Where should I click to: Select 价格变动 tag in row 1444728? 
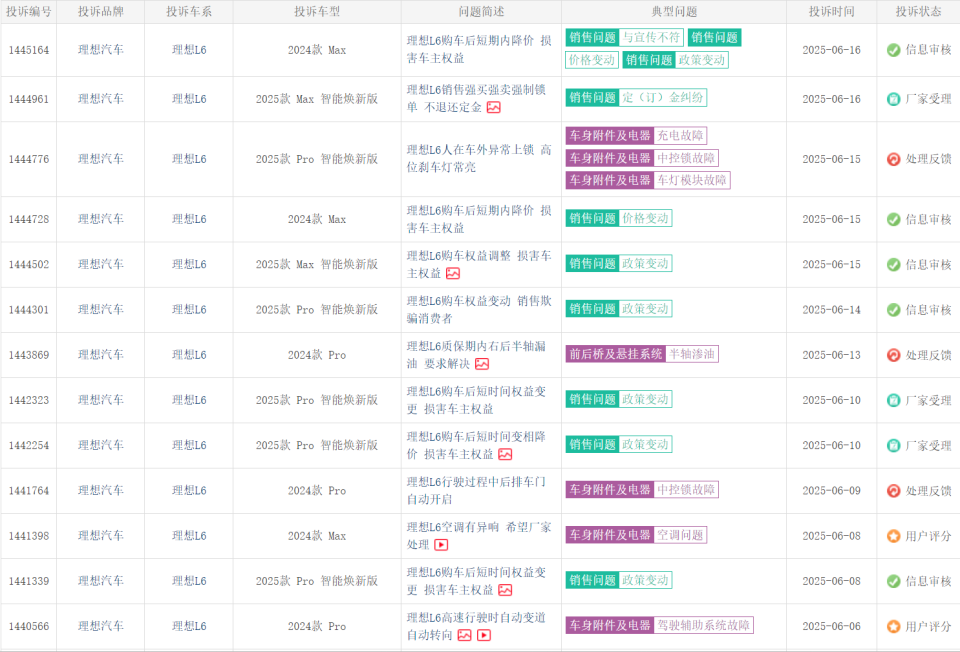click(645, 218)
